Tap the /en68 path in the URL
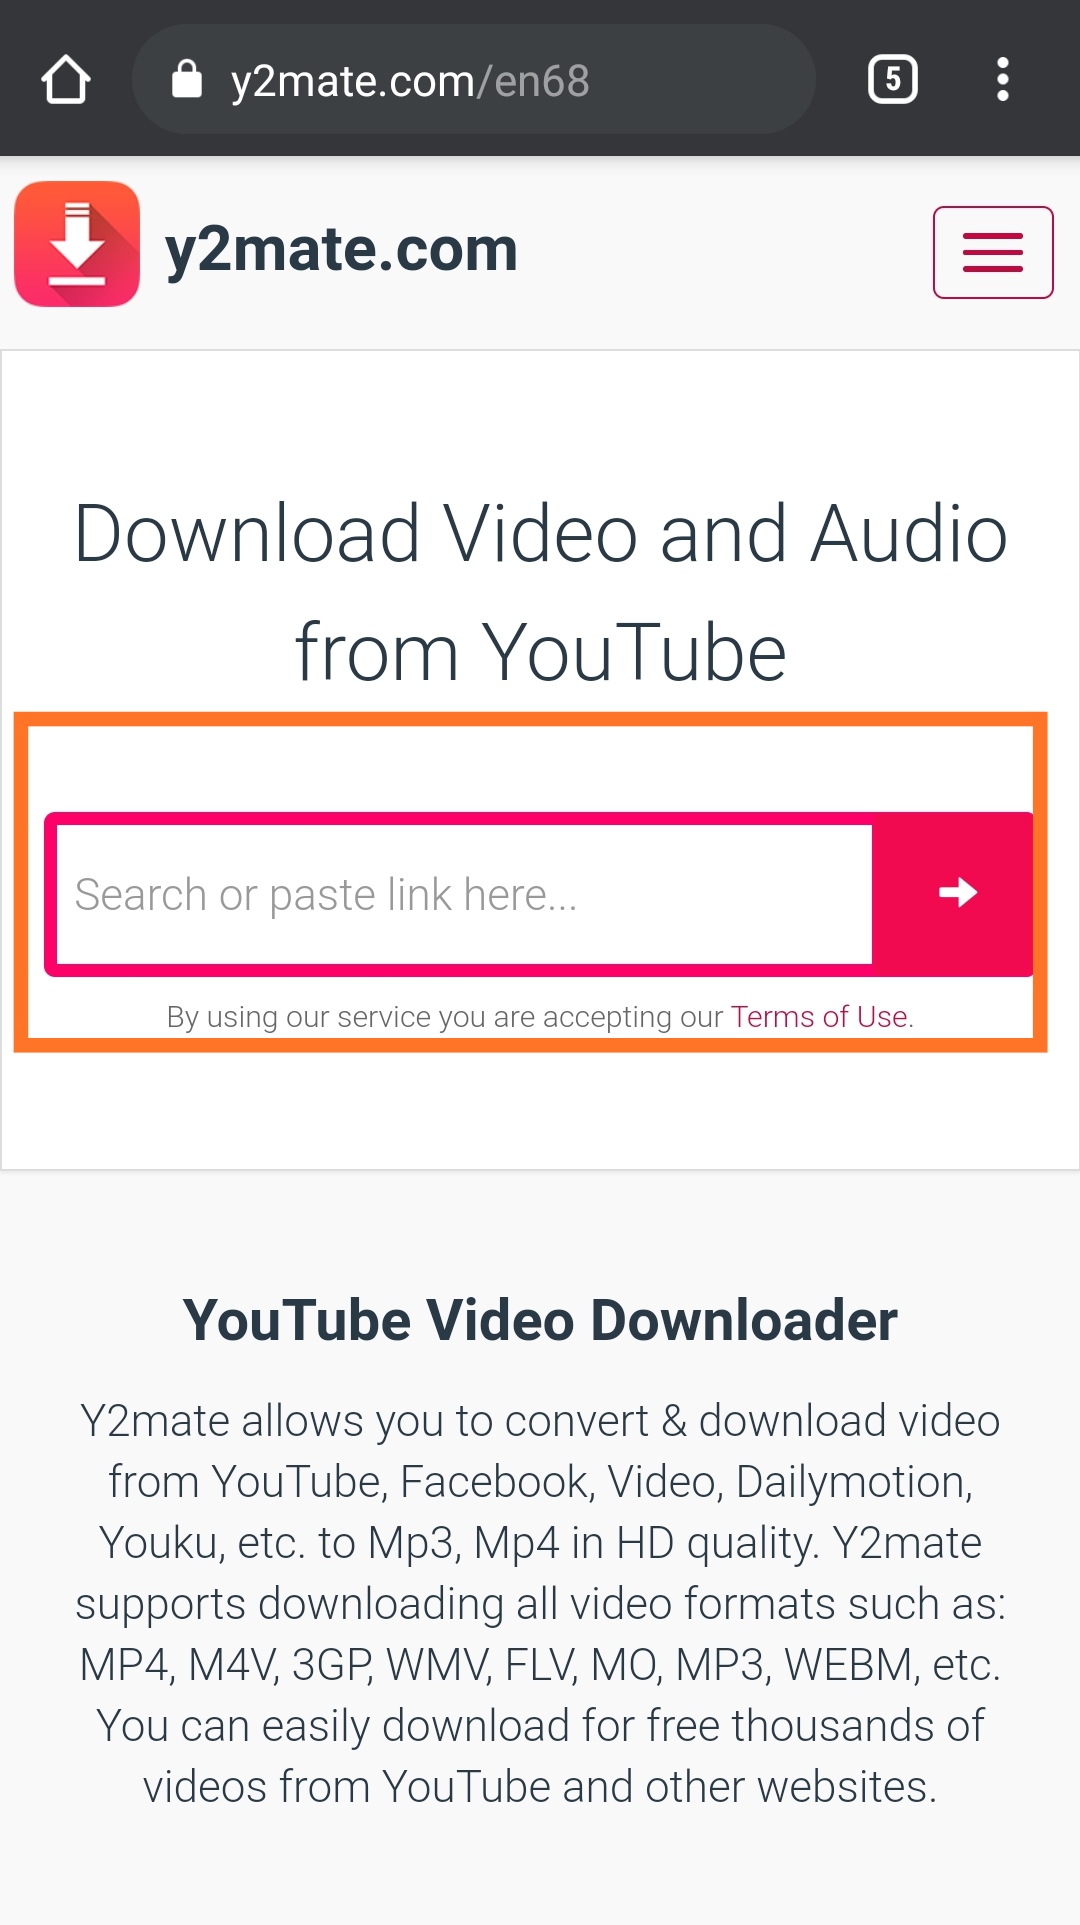 click(533, 81)
